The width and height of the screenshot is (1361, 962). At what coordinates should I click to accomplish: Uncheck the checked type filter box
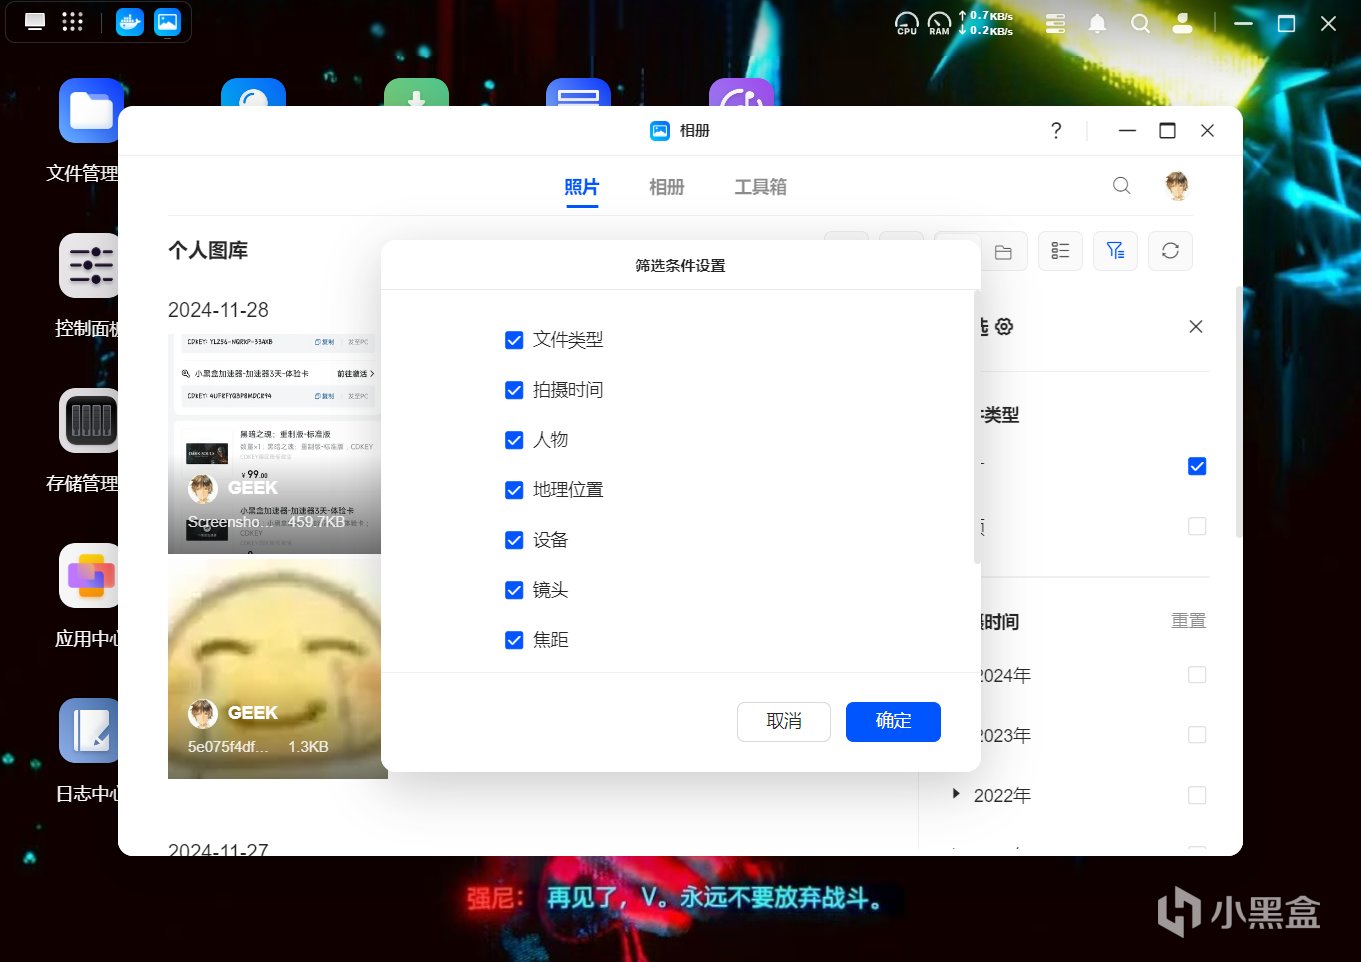point(1197,466)
